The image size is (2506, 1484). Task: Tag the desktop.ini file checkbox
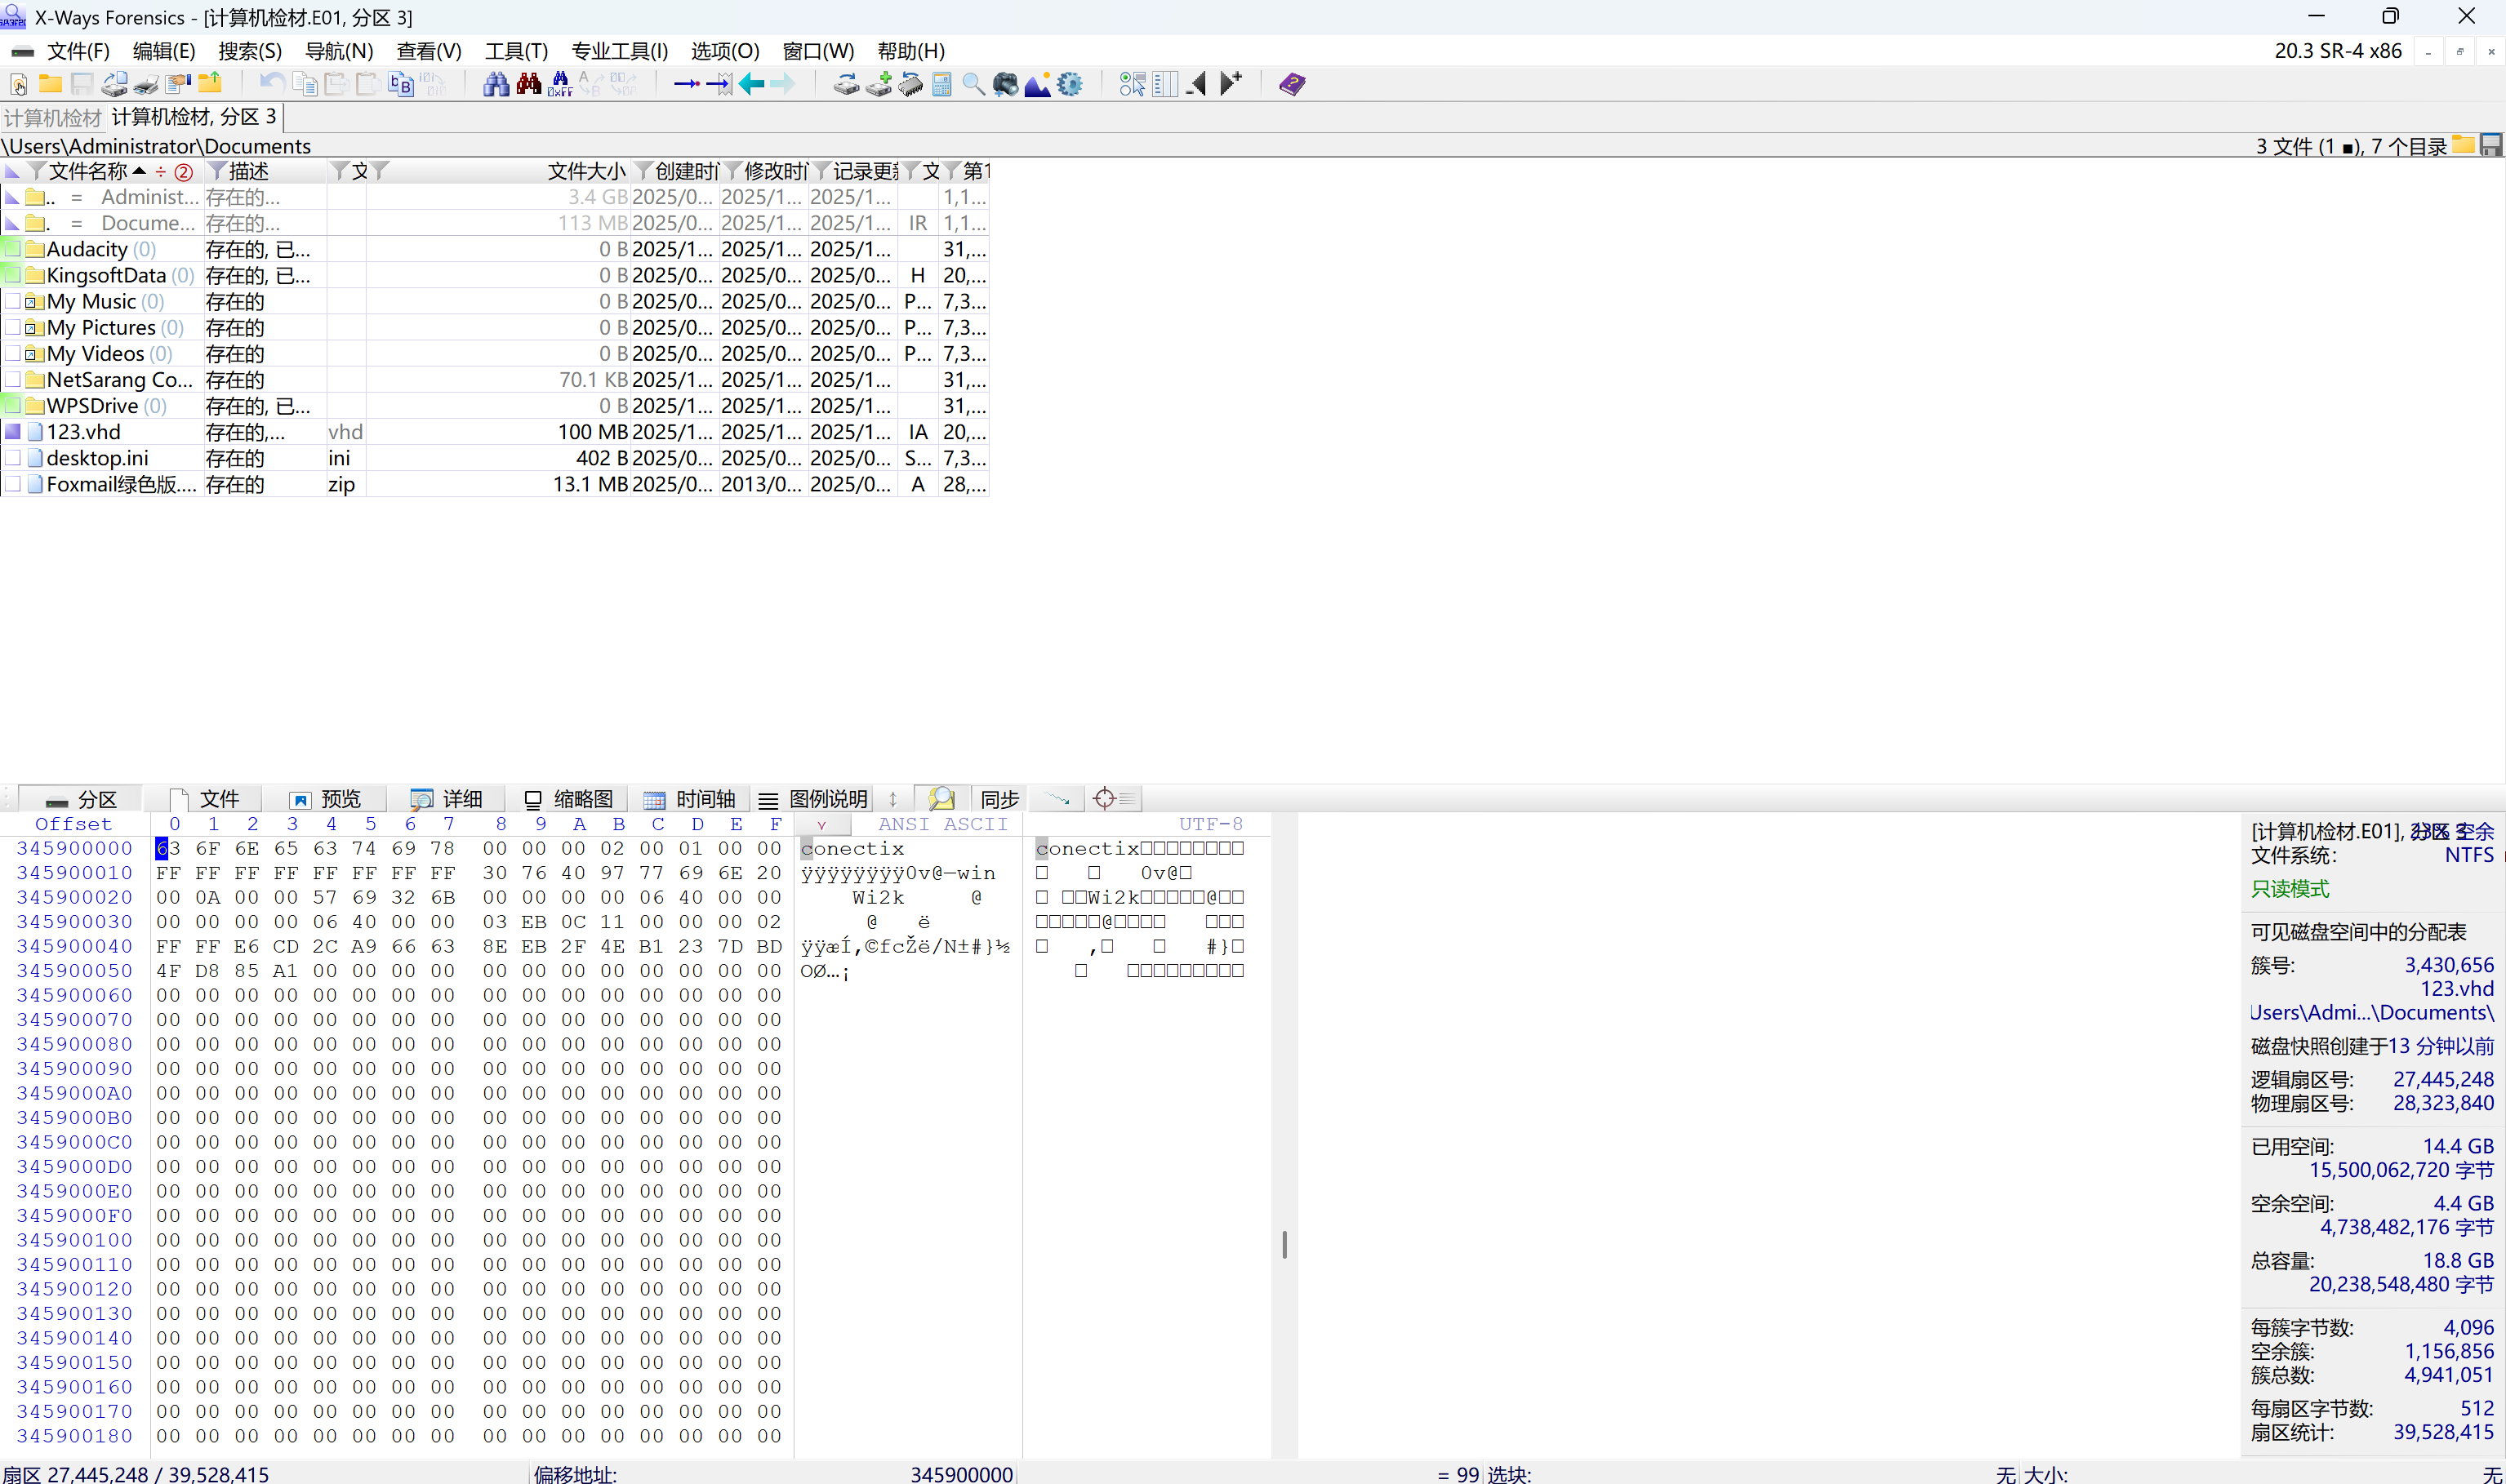click(x=13, y=458)
